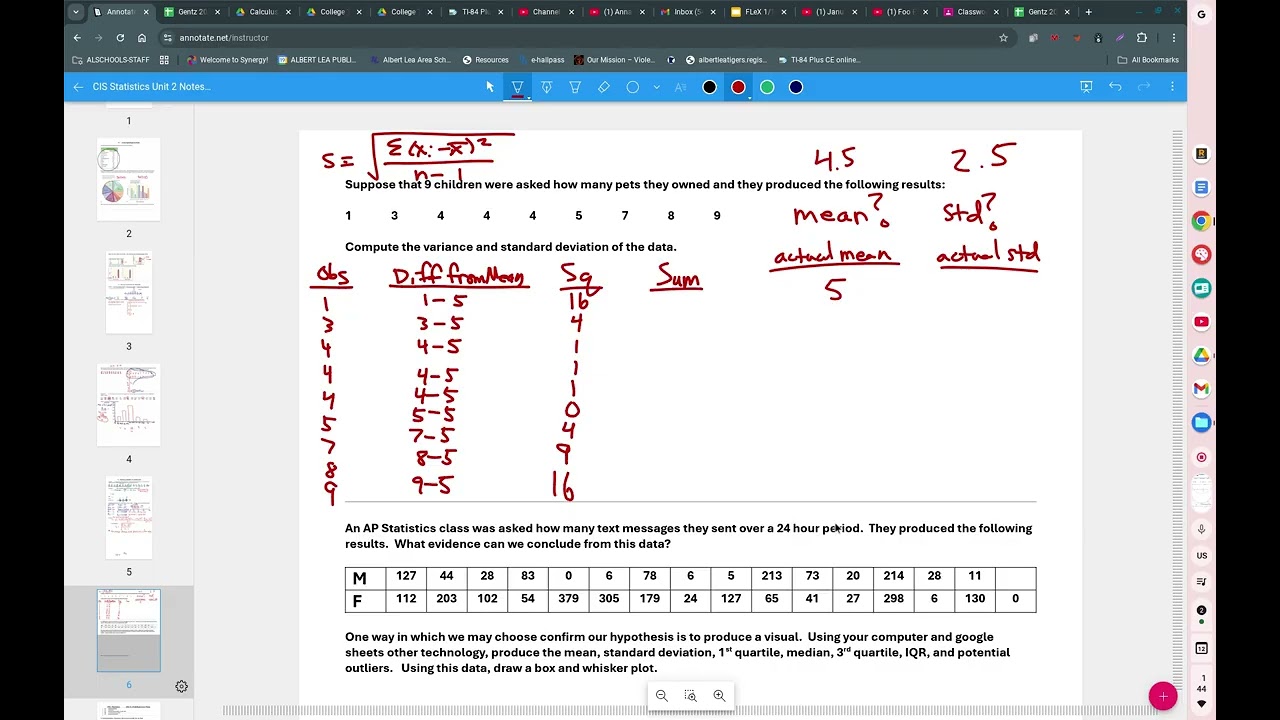Screen dimensions: 1280x720
Task: Open the ALBERT LEA PUBLI... bookmark
Action: coord(316,60)
